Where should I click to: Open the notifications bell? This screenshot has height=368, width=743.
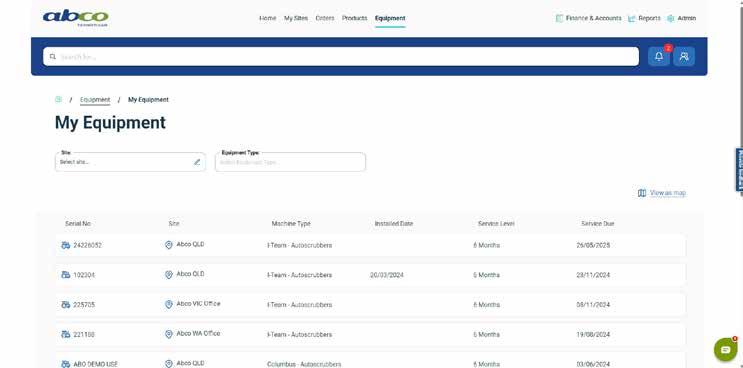[x=659, y=56]
